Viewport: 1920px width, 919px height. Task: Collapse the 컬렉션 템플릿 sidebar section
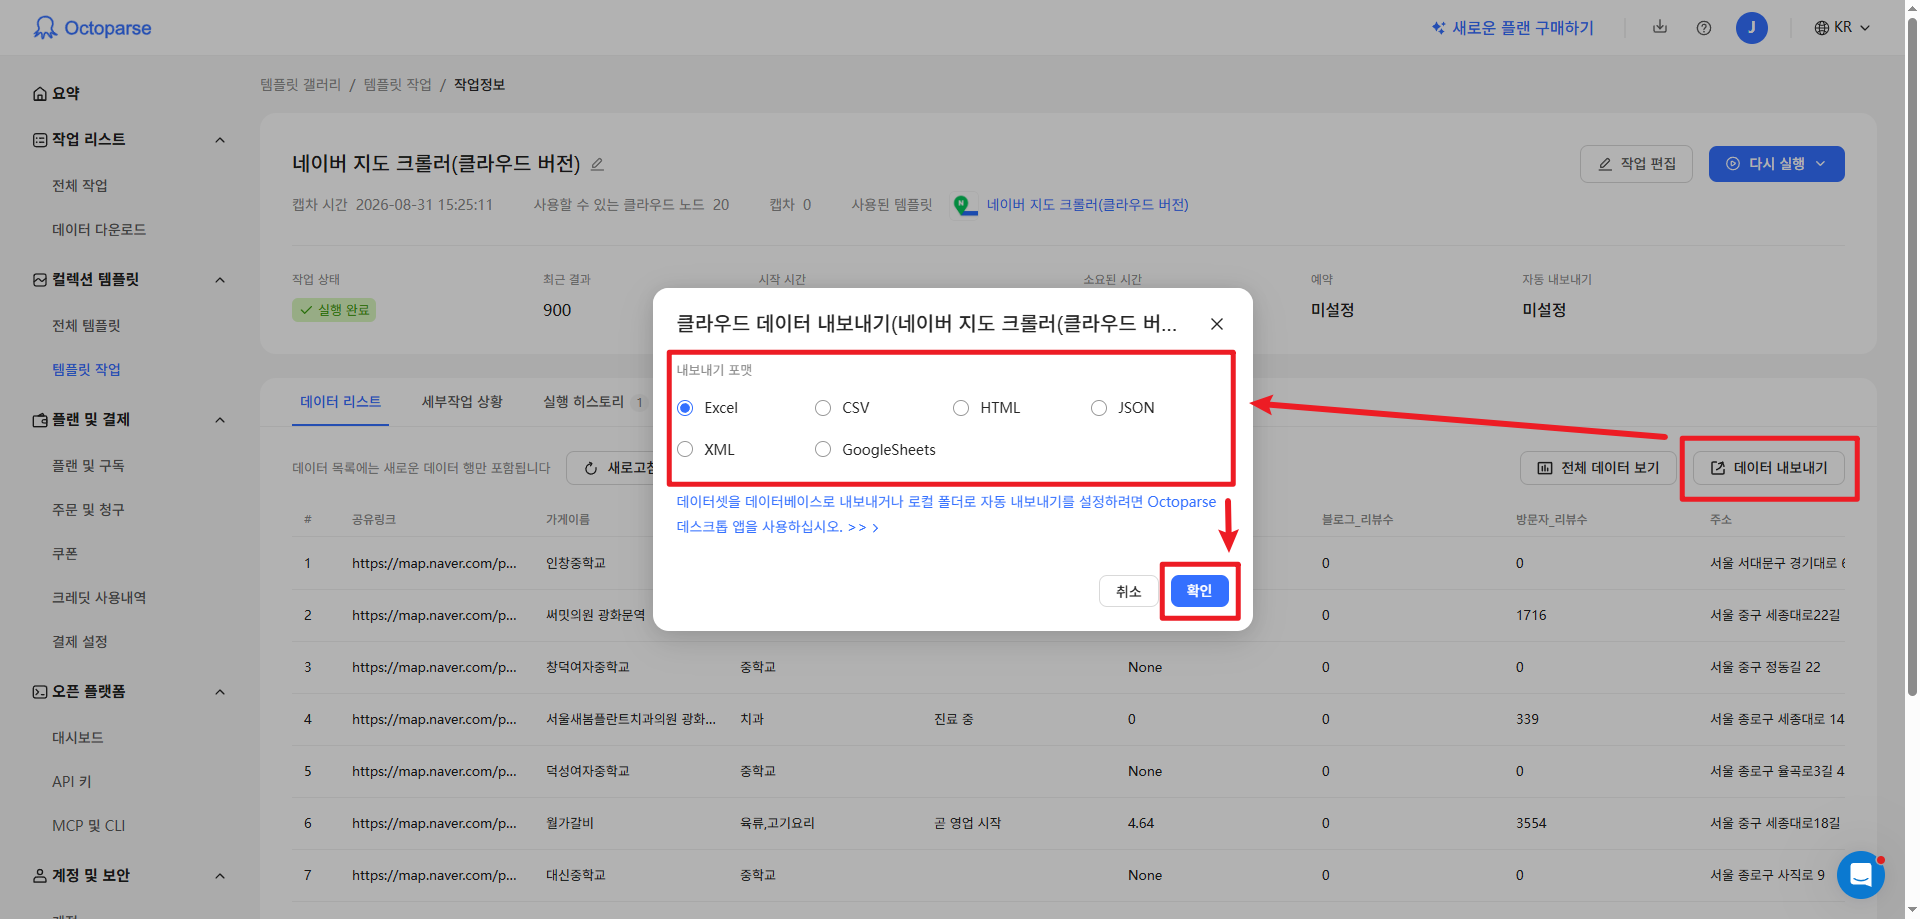click(x=220, y=280)
